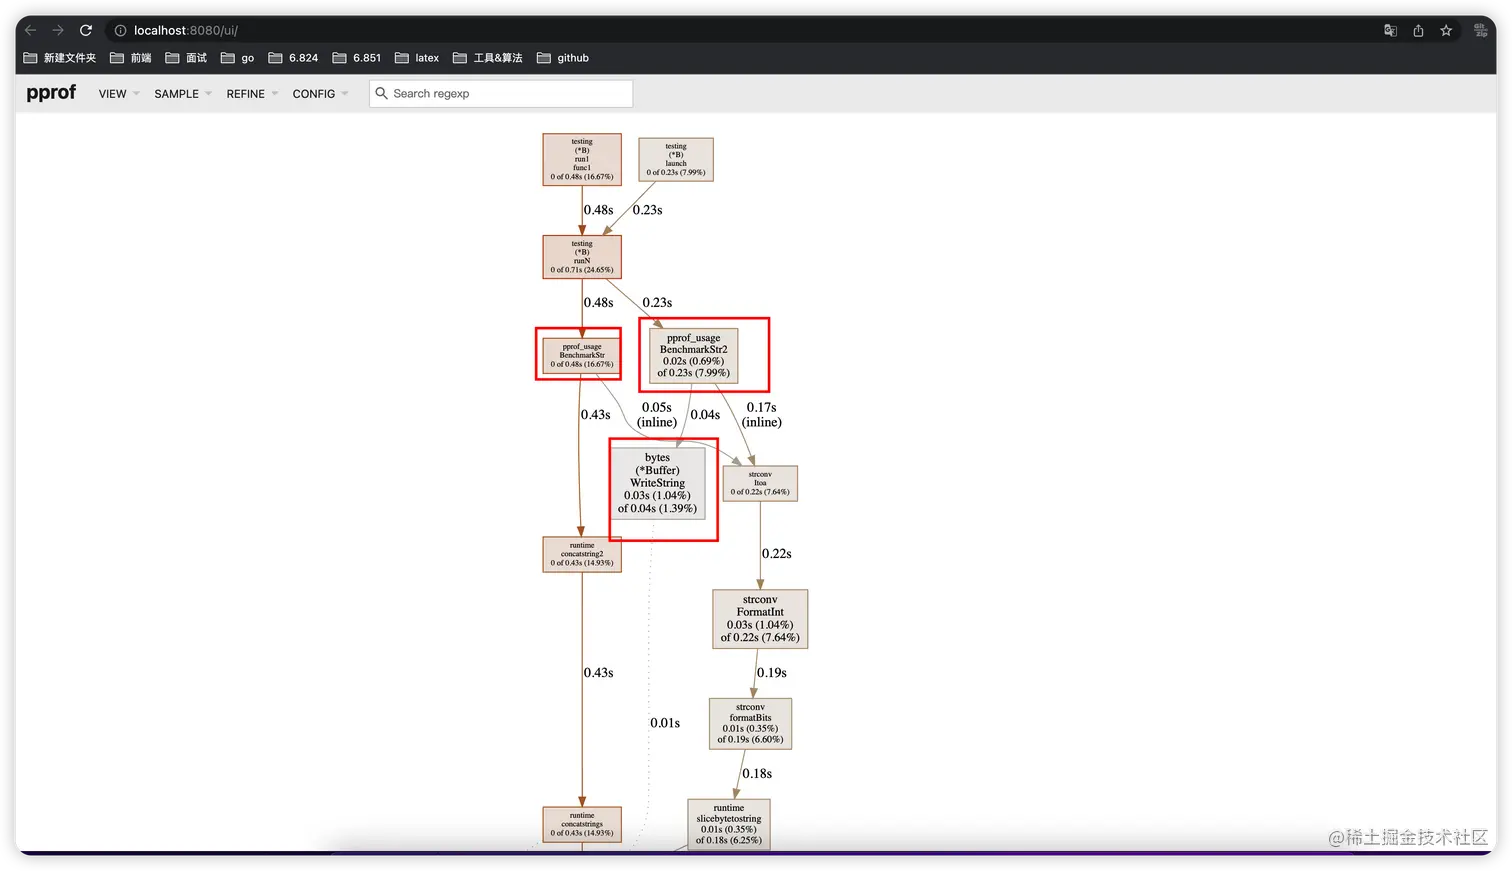Image resolution: width=1512 pixels, height=871 pixels.
Task: Click the 0.18s edge label
Action: (x=757, y=774)
